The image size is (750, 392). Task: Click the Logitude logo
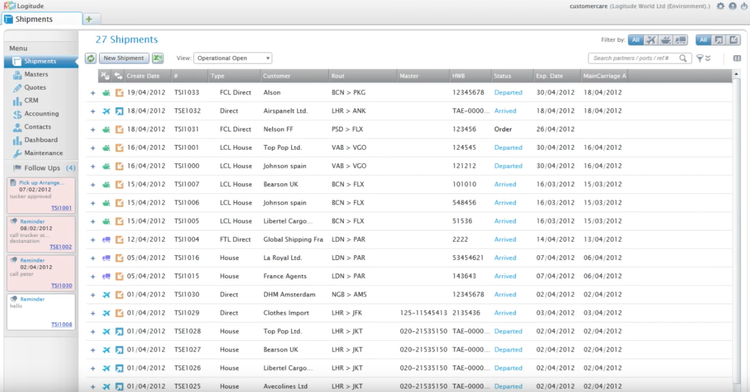(23, 6)
